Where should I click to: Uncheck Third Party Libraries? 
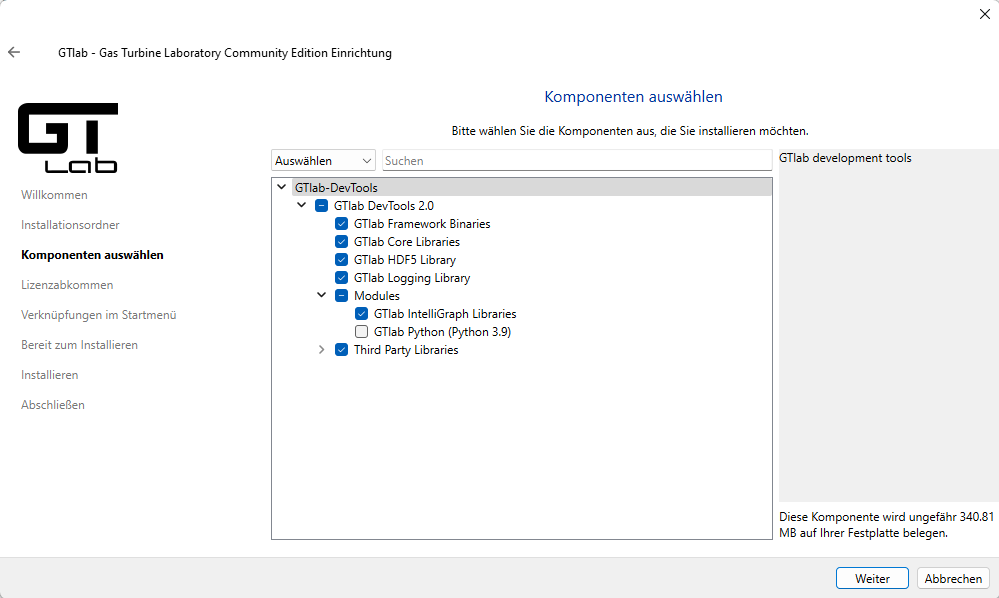pos(341,350)
